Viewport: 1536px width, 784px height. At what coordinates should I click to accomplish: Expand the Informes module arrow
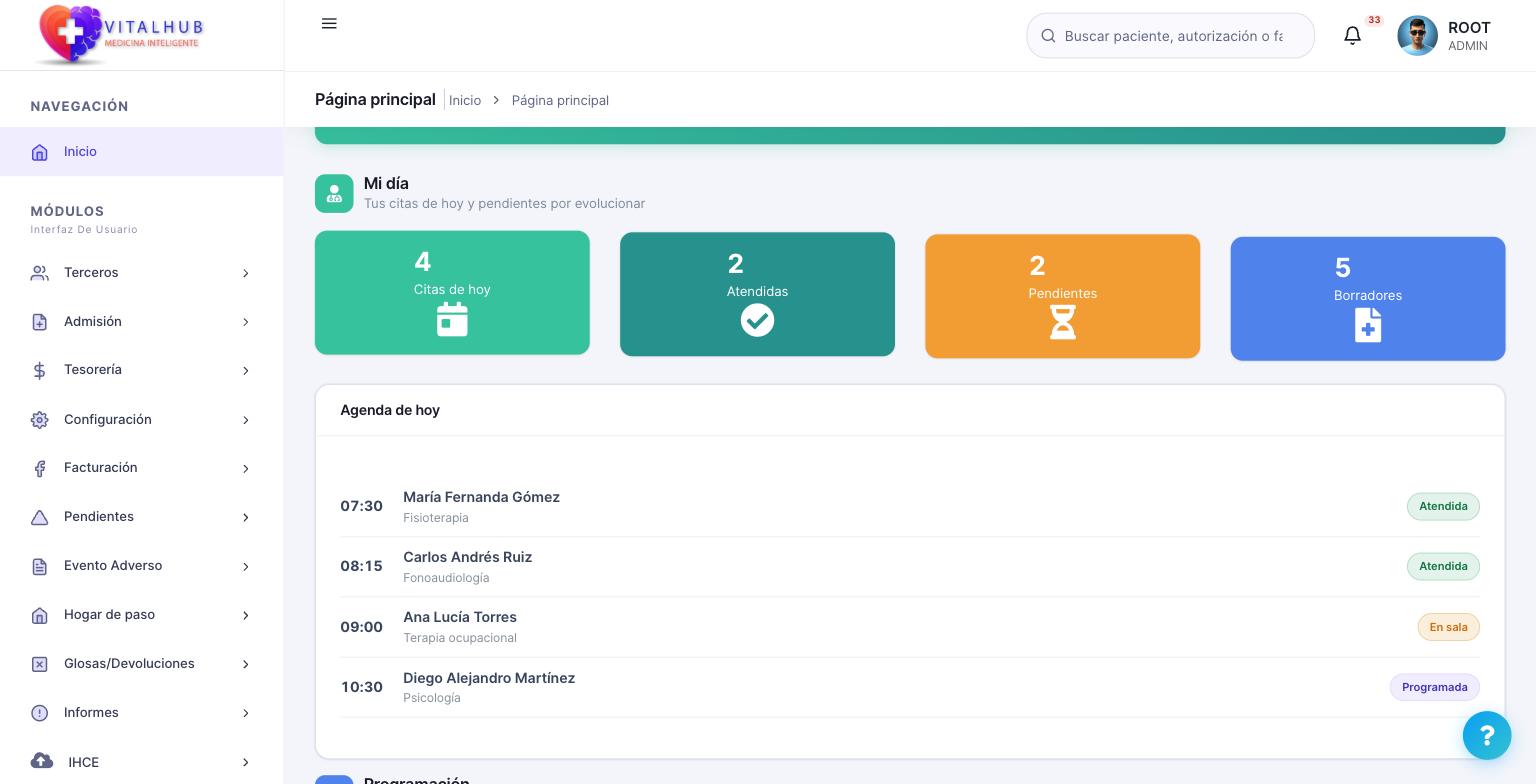245,713
